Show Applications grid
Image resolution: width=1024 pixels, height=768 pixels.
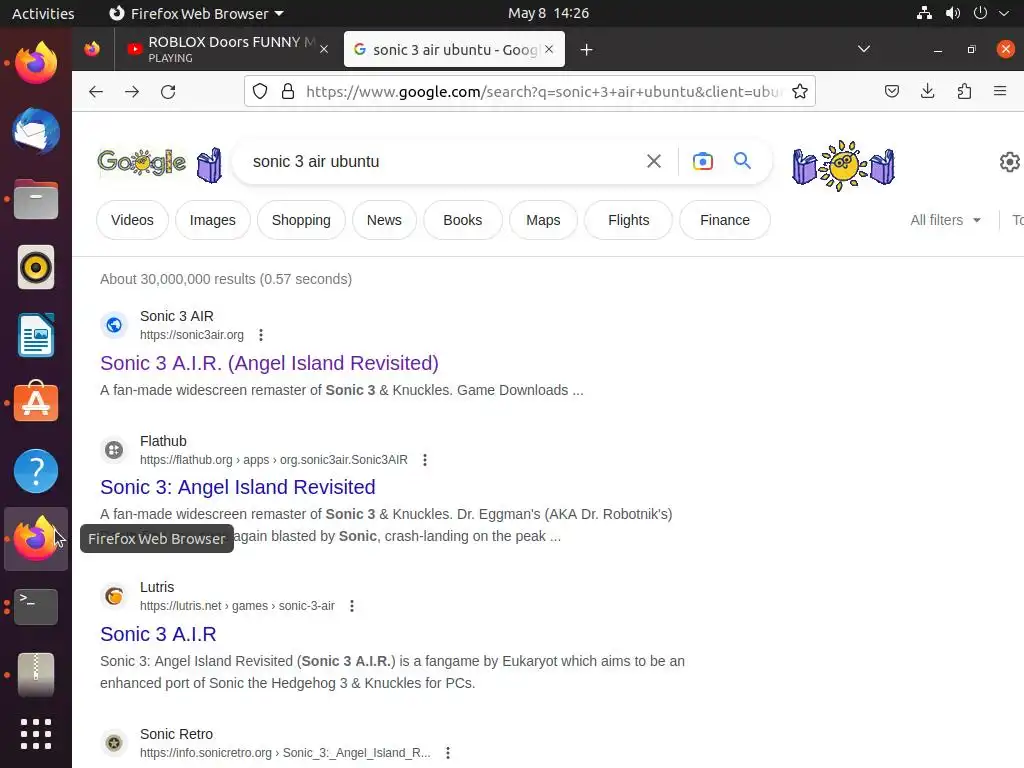coord(36,734)
